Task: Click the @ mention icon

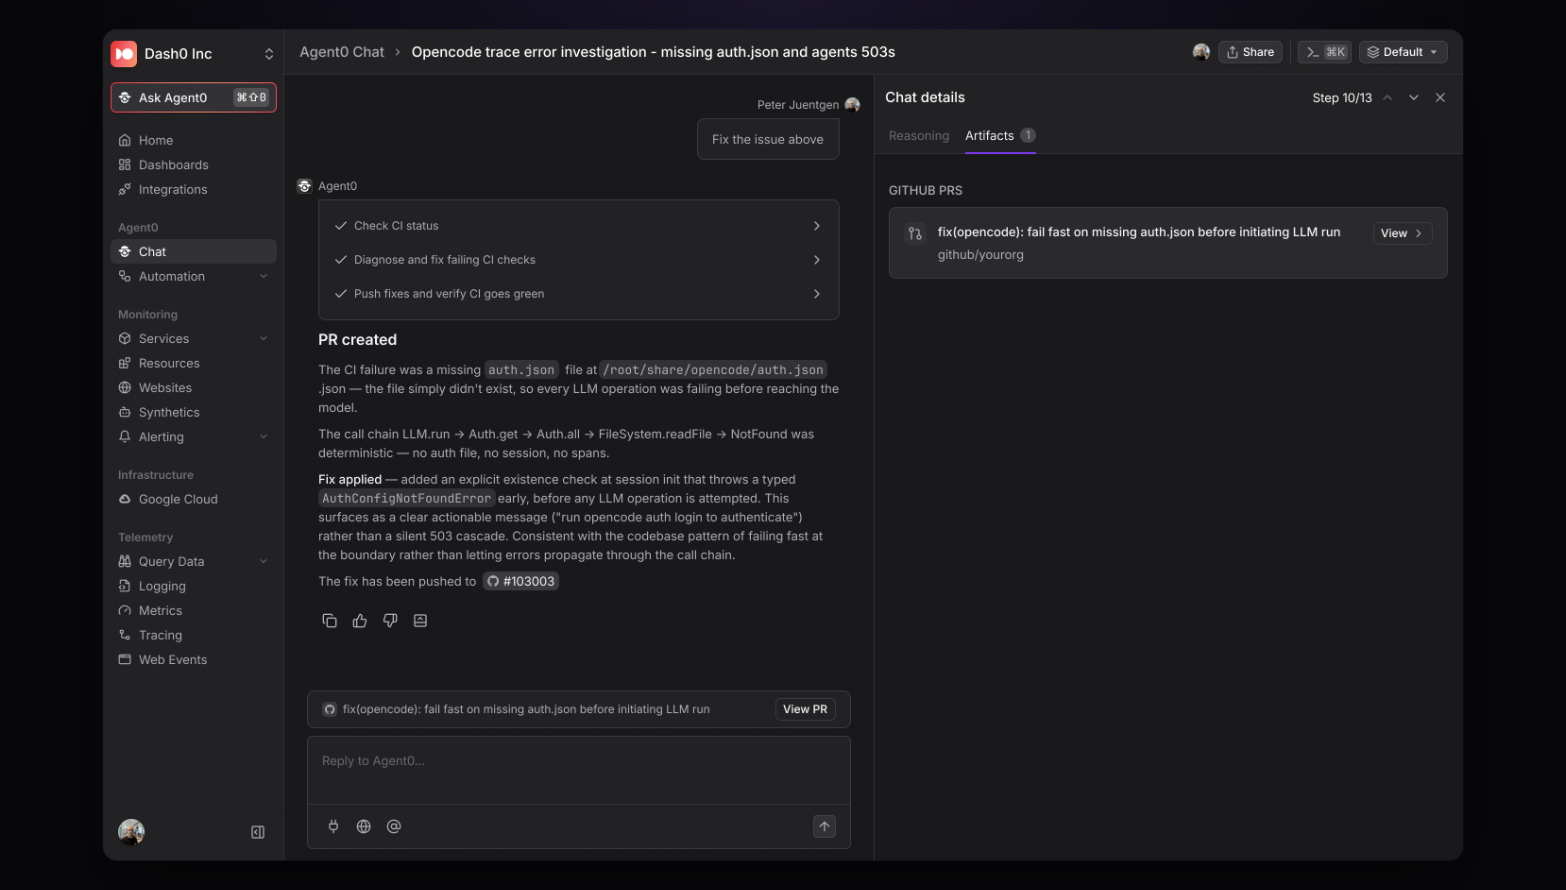Action: point(394,827)
